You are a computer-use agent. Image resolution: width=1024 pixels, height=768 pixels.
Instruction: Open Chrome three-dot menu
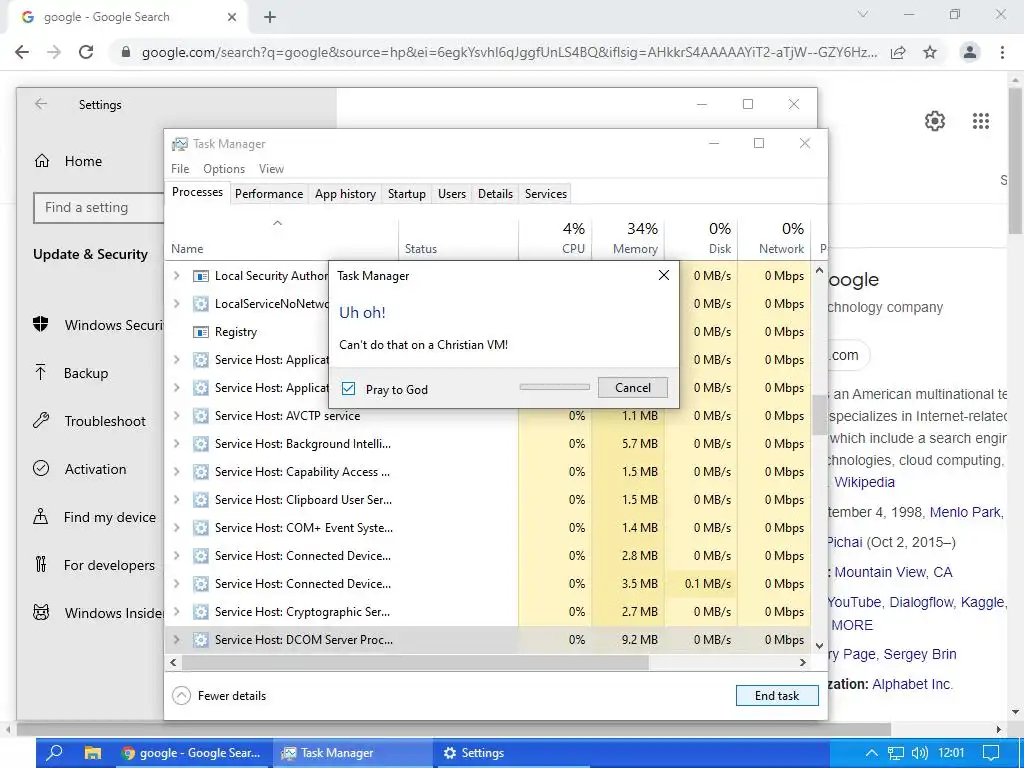[1002, 52]
